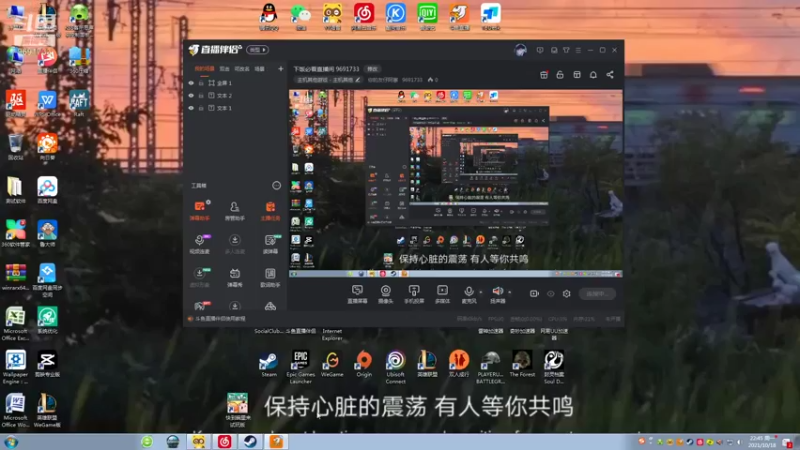800x450 pixels.
Task: Add a 多媒体 media source
Action: click(442, 294)
